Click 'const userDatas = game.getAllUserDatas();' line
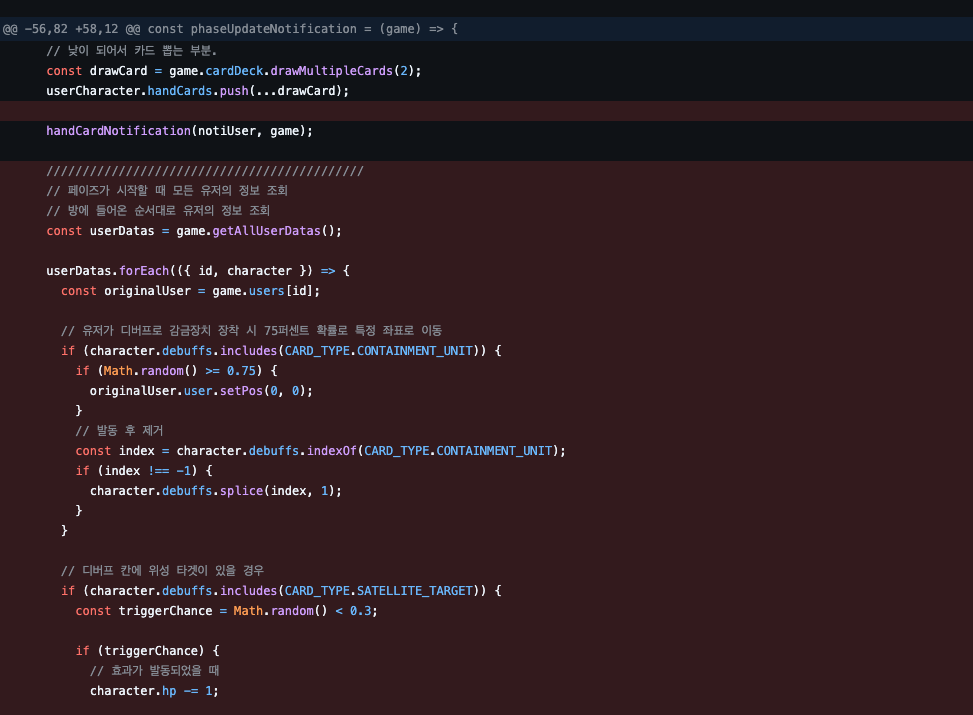 pyautogui.click(x=194, y=231)
